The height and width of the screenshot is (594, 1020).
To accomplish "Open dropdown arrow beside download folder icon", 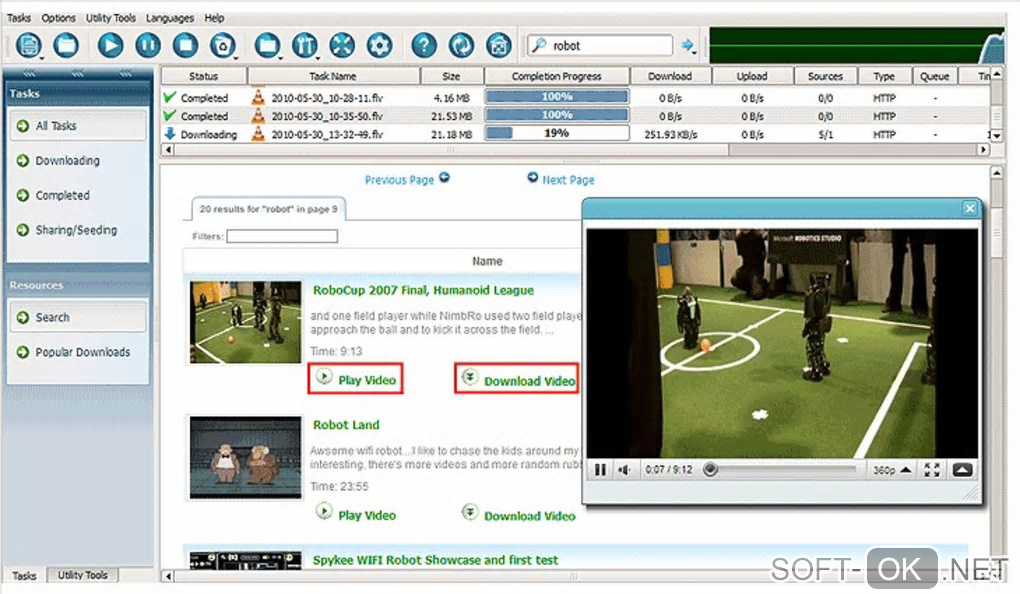I will click(x=281, y=59).
